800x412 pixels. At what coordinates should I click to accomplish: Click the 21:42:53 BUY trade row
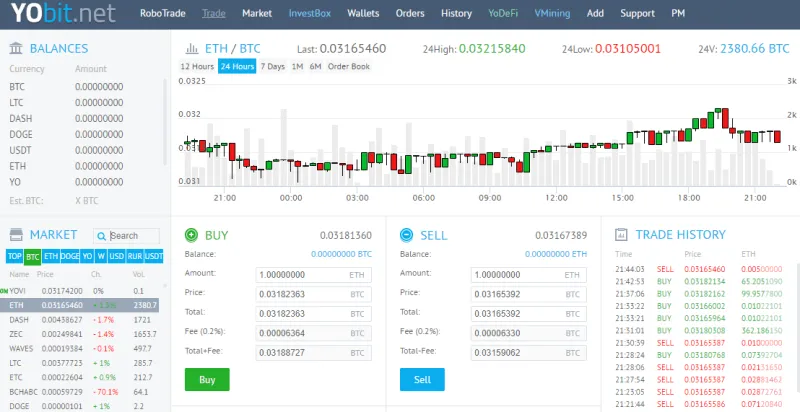[698, 281]
